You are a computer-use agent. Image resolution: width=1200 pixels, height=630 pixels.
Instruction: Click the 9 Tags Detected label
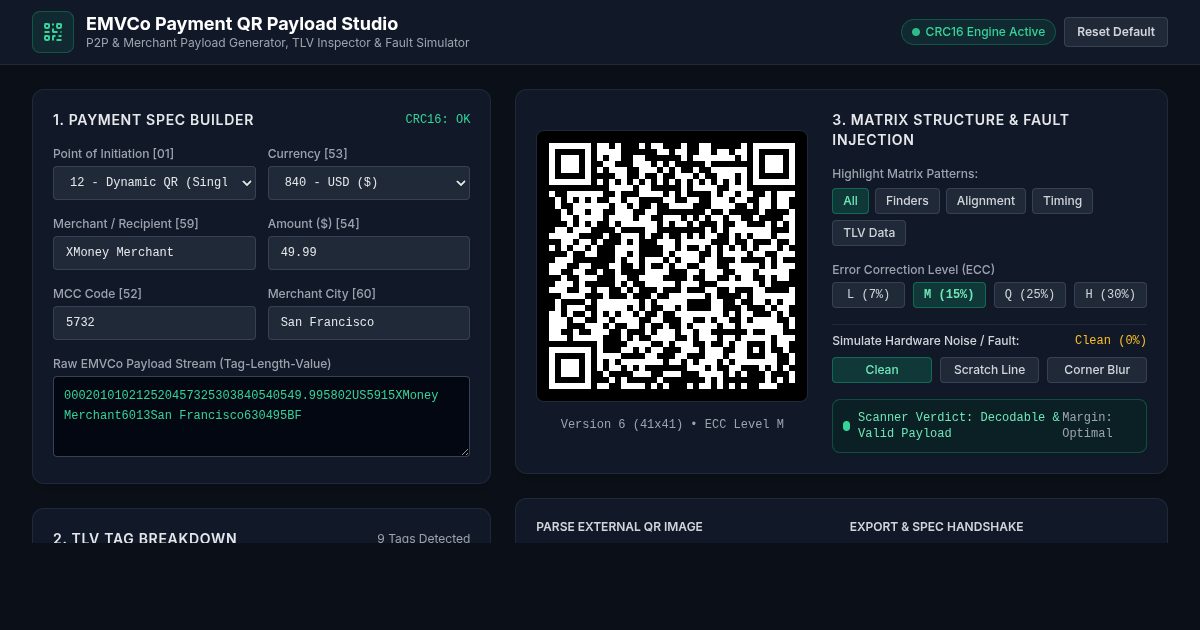point(423,538)
